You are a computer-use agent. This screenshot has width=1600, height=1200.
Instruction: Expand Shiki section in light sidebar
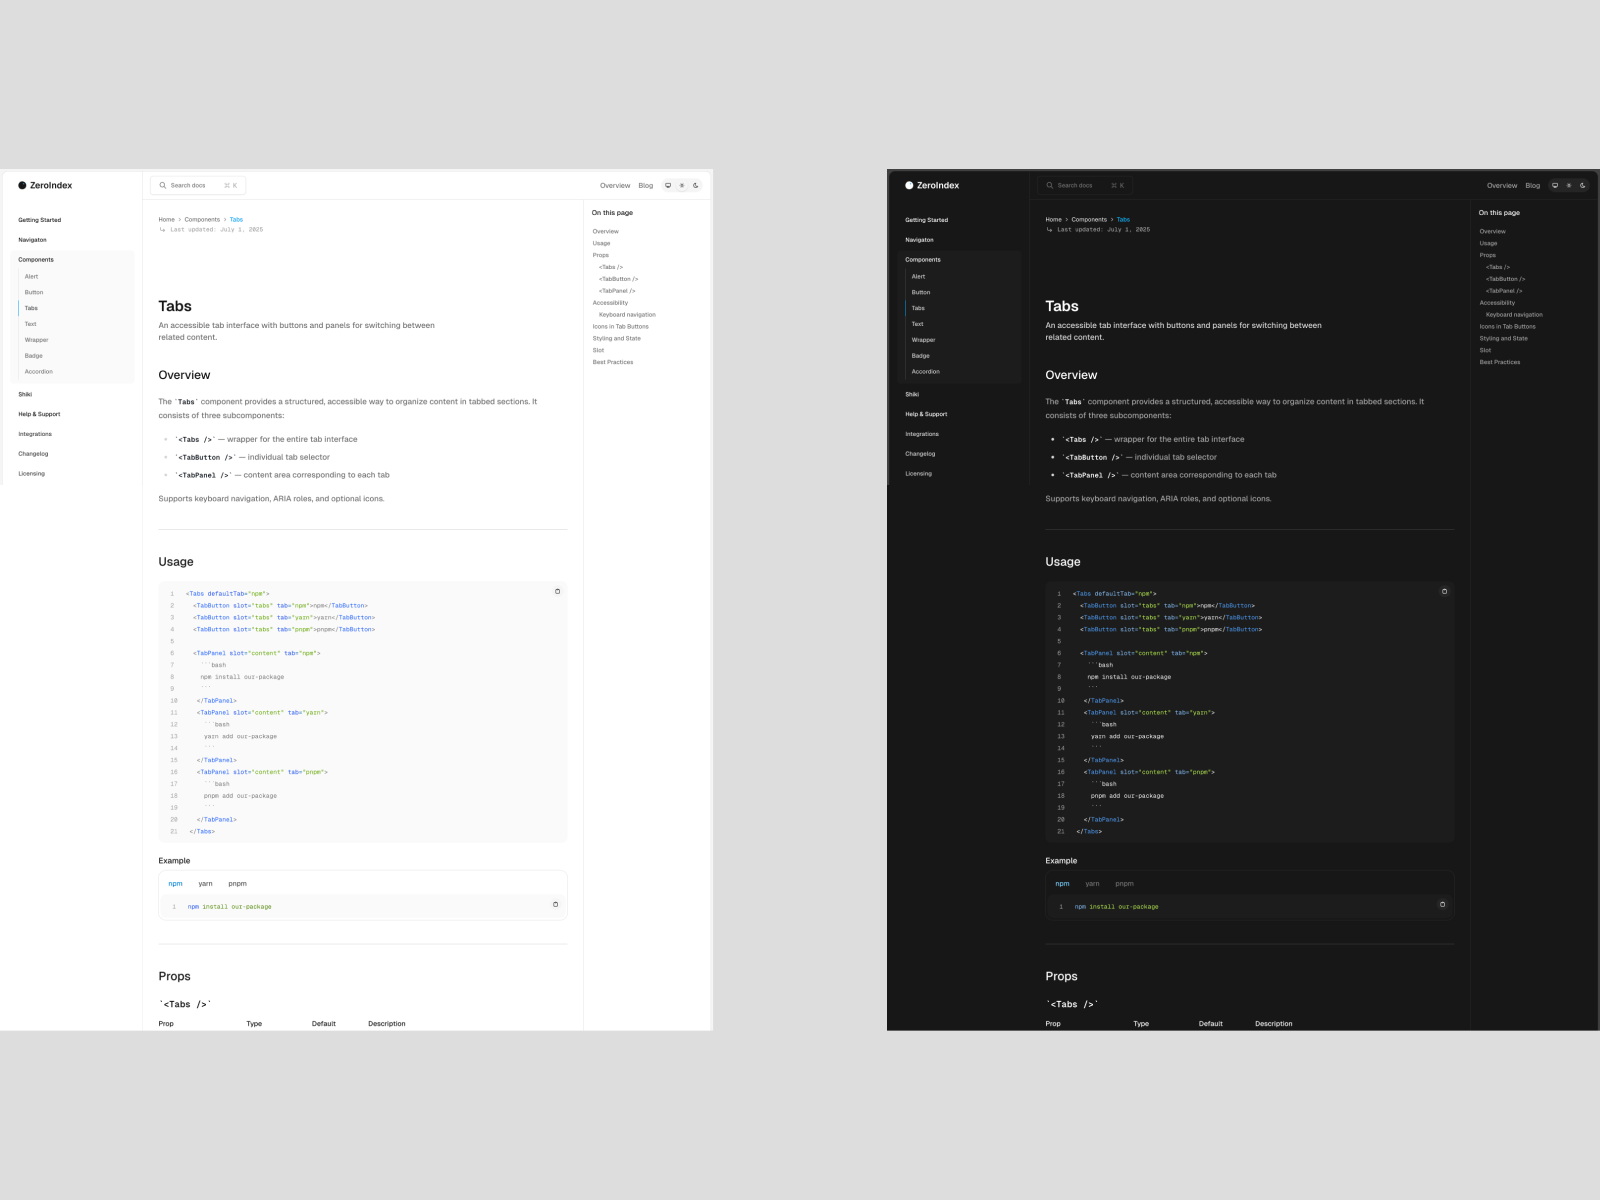click(25, 394)
